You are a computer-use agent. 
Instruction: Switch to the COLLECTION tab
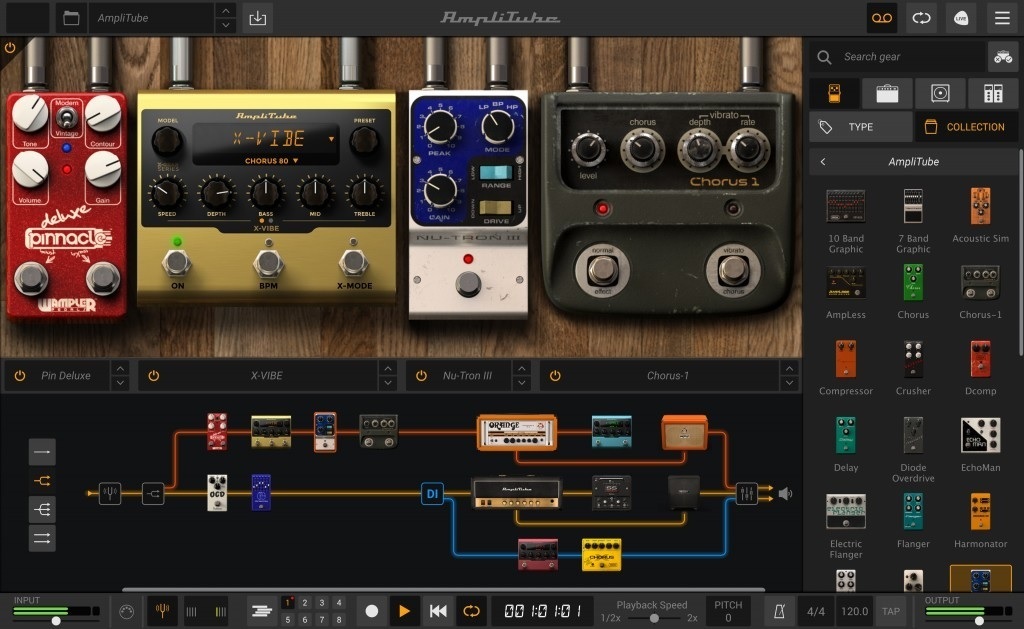coord(964,127)
